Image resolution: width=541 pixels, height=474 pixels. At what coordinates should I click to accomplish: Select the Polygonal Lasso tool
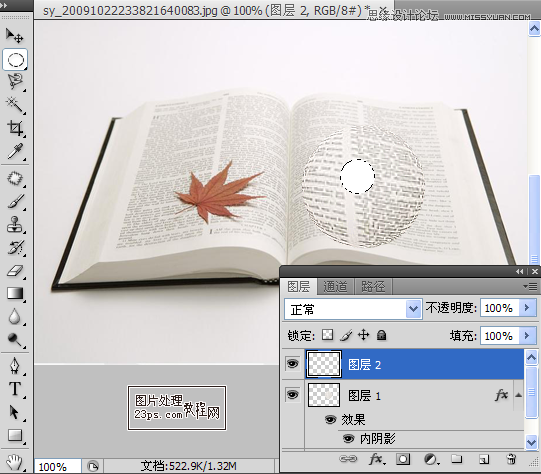point(15,82)
